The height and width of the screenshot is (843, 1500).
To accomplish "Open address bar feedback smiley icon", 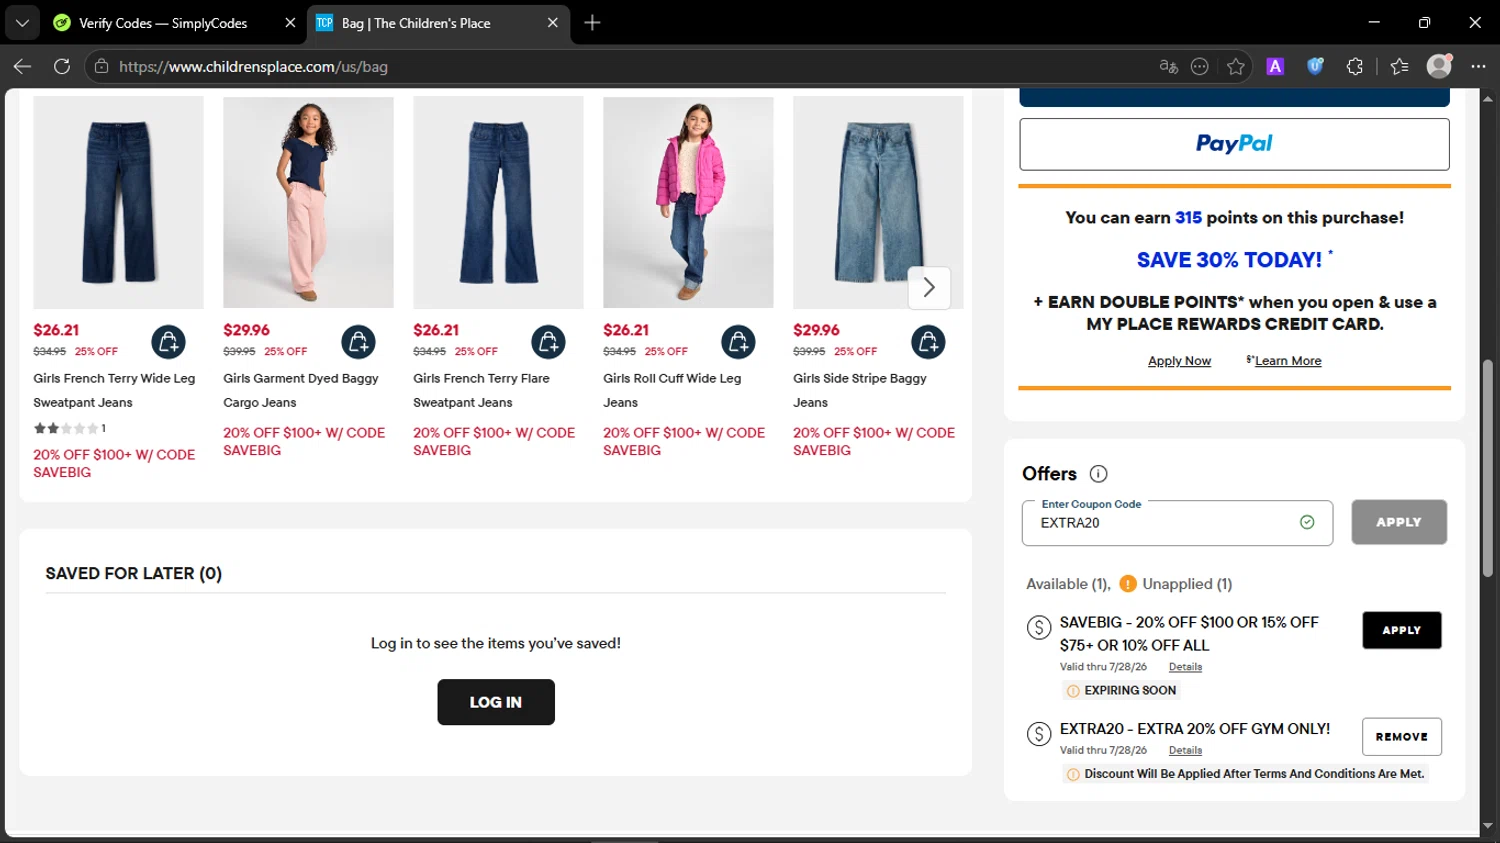I will pos(1200,66).
